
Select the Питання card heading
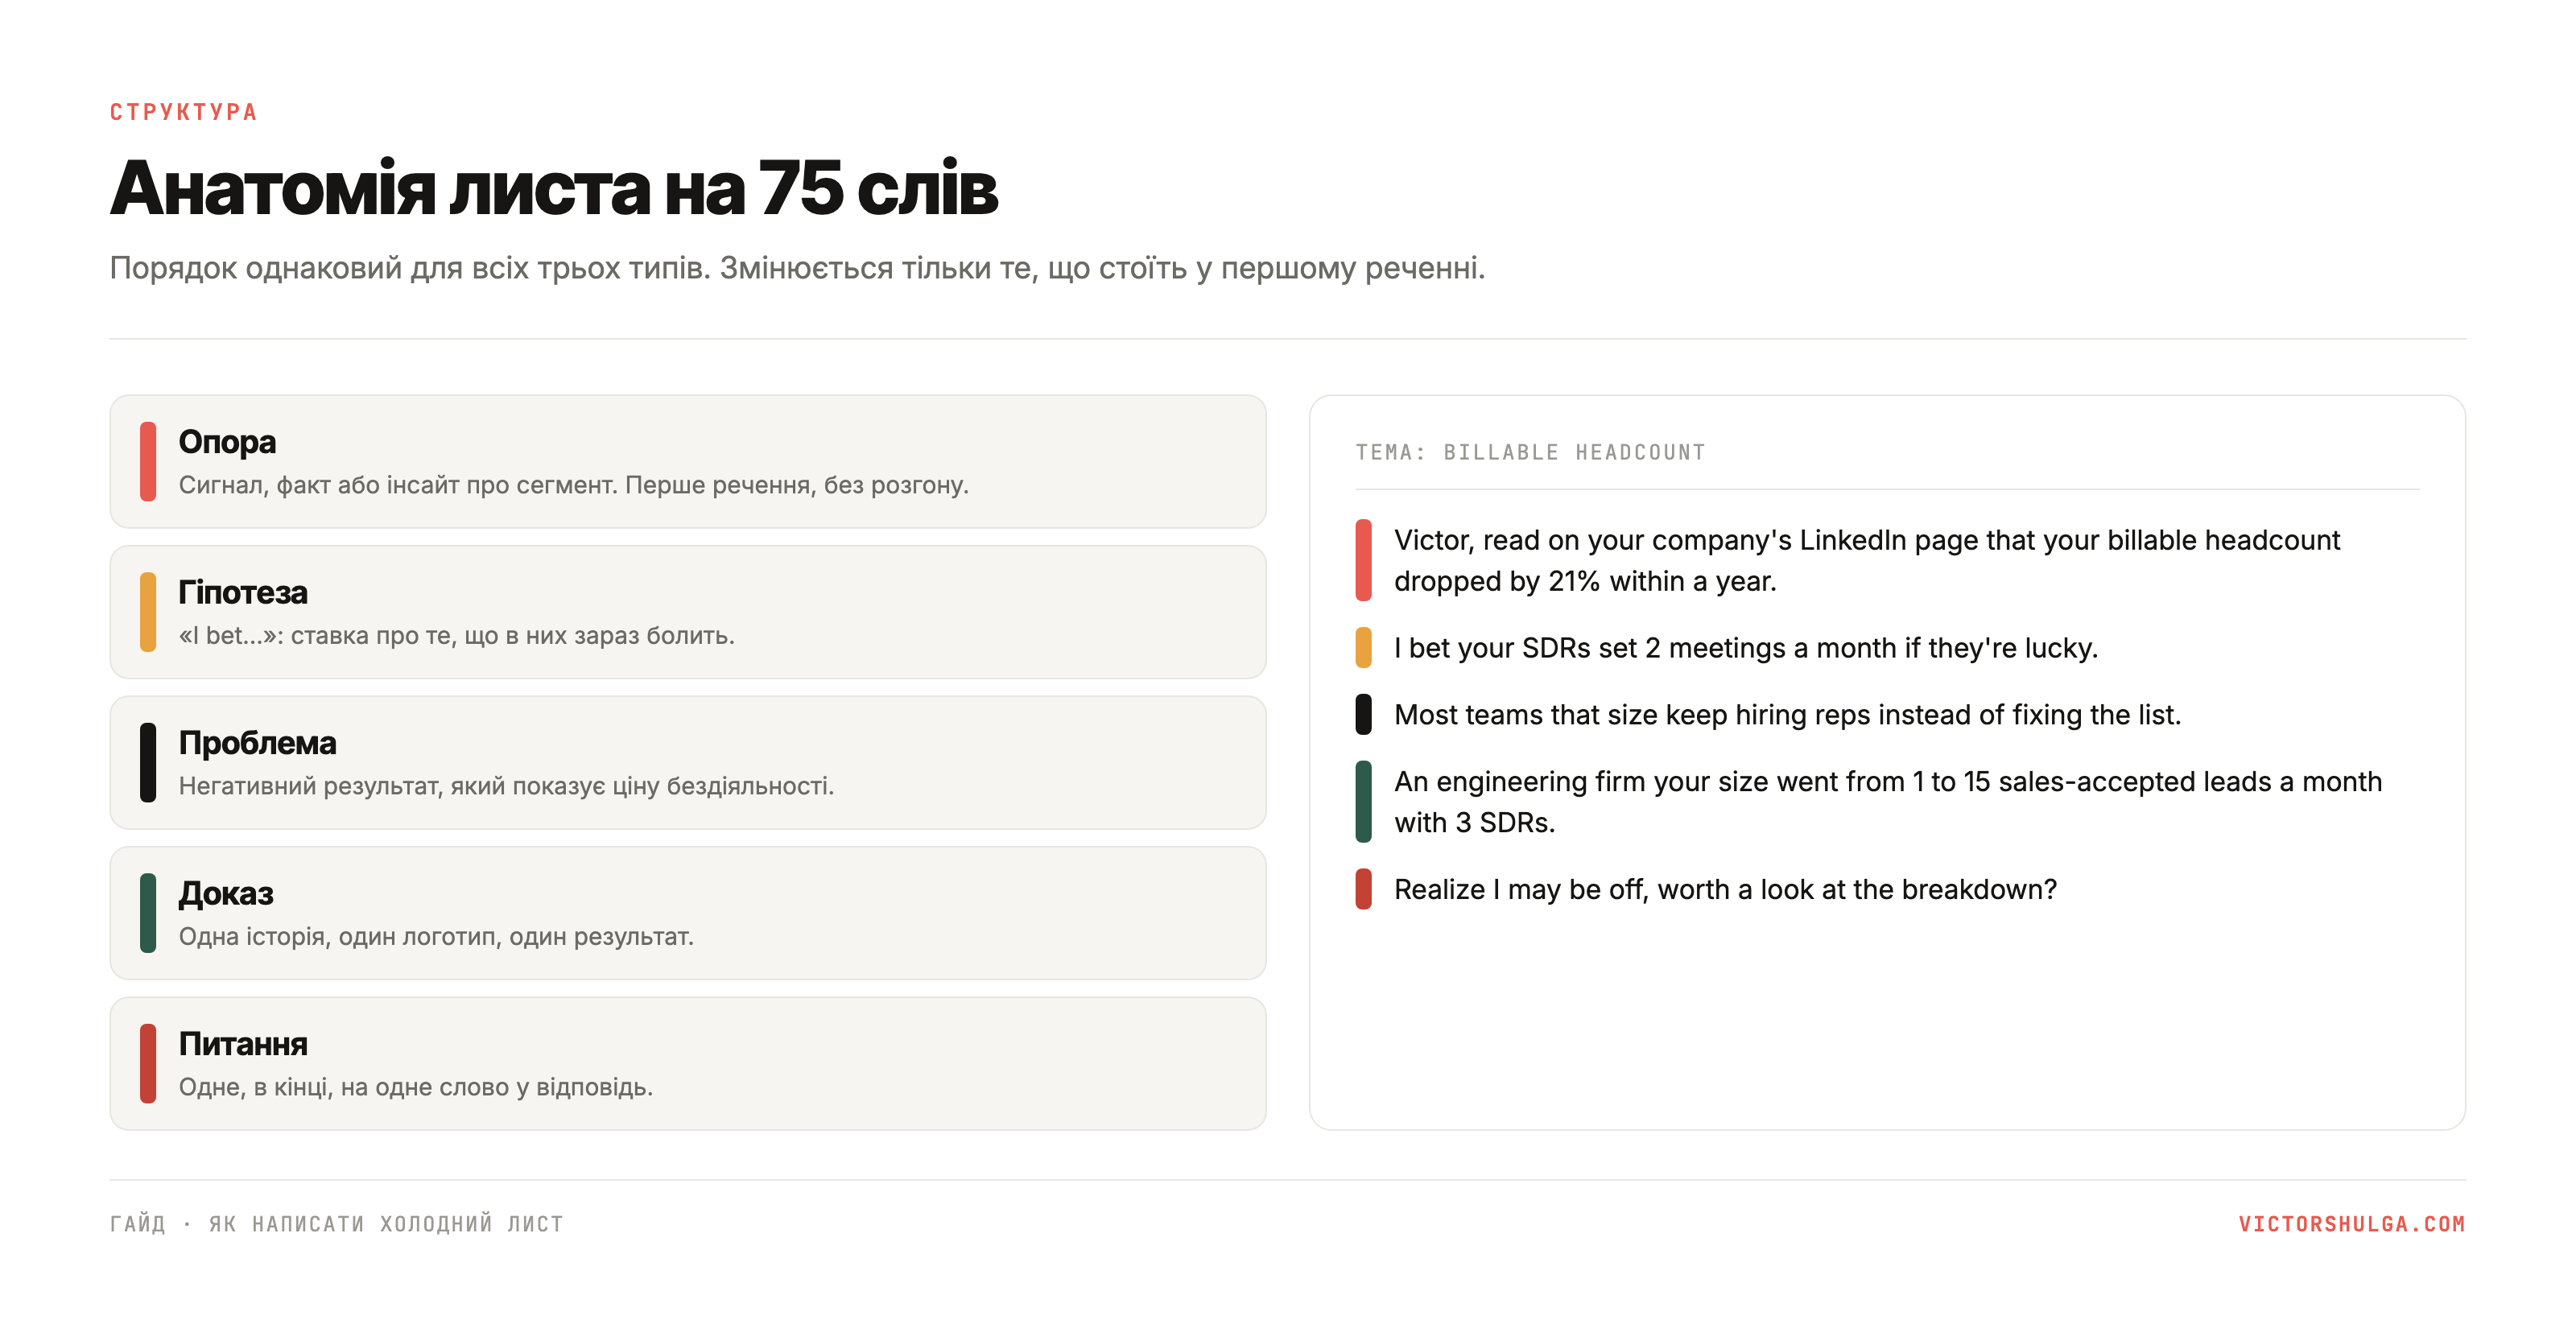point(243,1043)
